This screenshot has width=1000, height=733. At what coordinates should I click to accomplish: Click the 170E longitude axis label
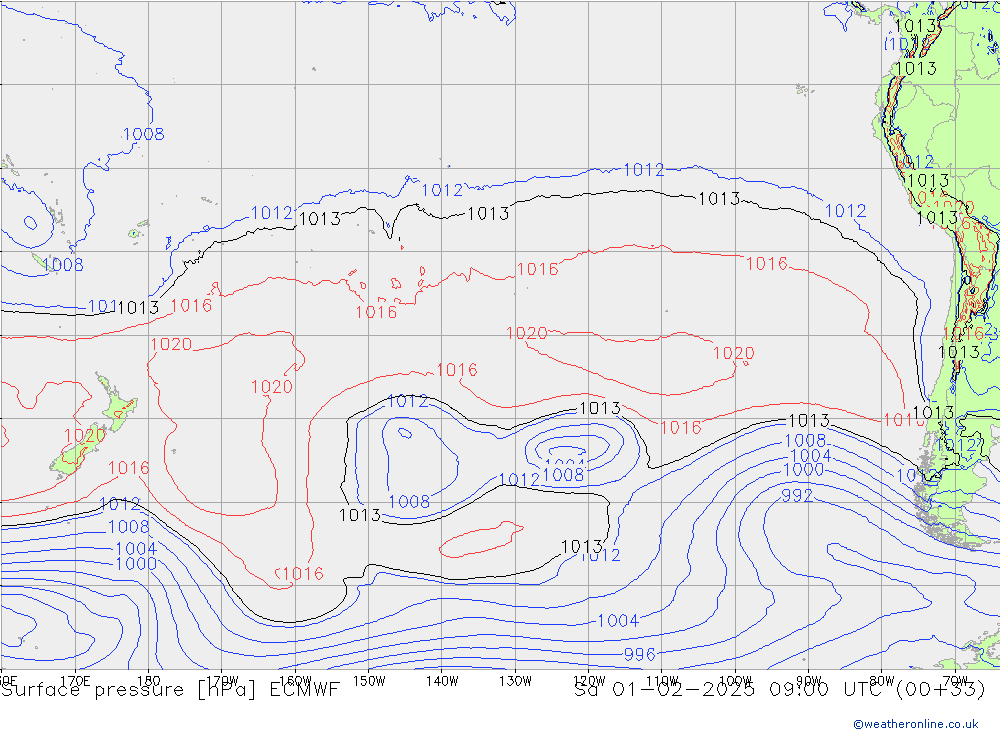coord(76,680)
